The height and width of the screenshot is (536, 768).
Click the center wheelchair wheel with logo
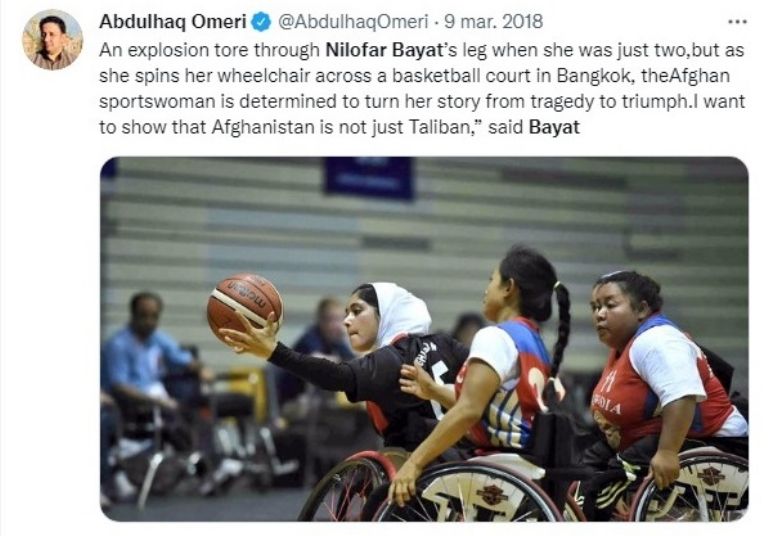(x=473, y=492)
